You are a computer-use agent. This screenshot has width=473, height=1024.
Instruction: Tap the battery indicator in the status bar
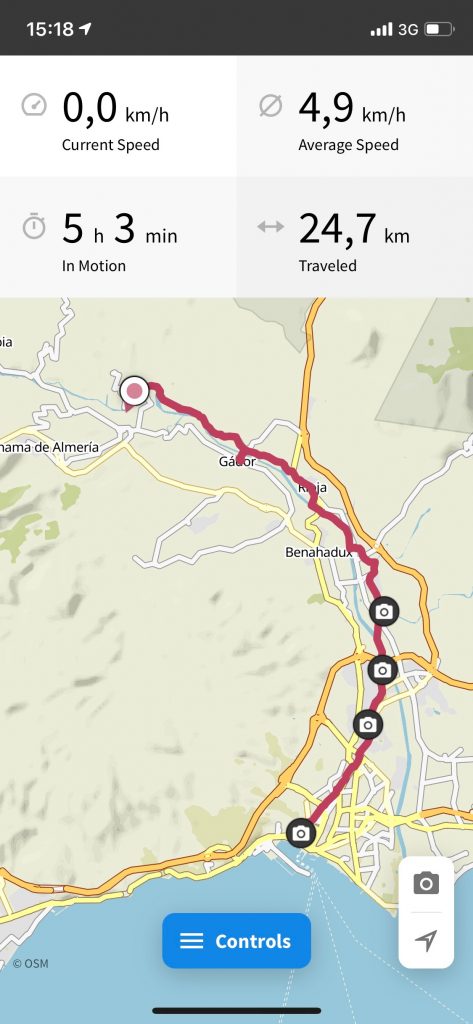[x=439, y=29]
